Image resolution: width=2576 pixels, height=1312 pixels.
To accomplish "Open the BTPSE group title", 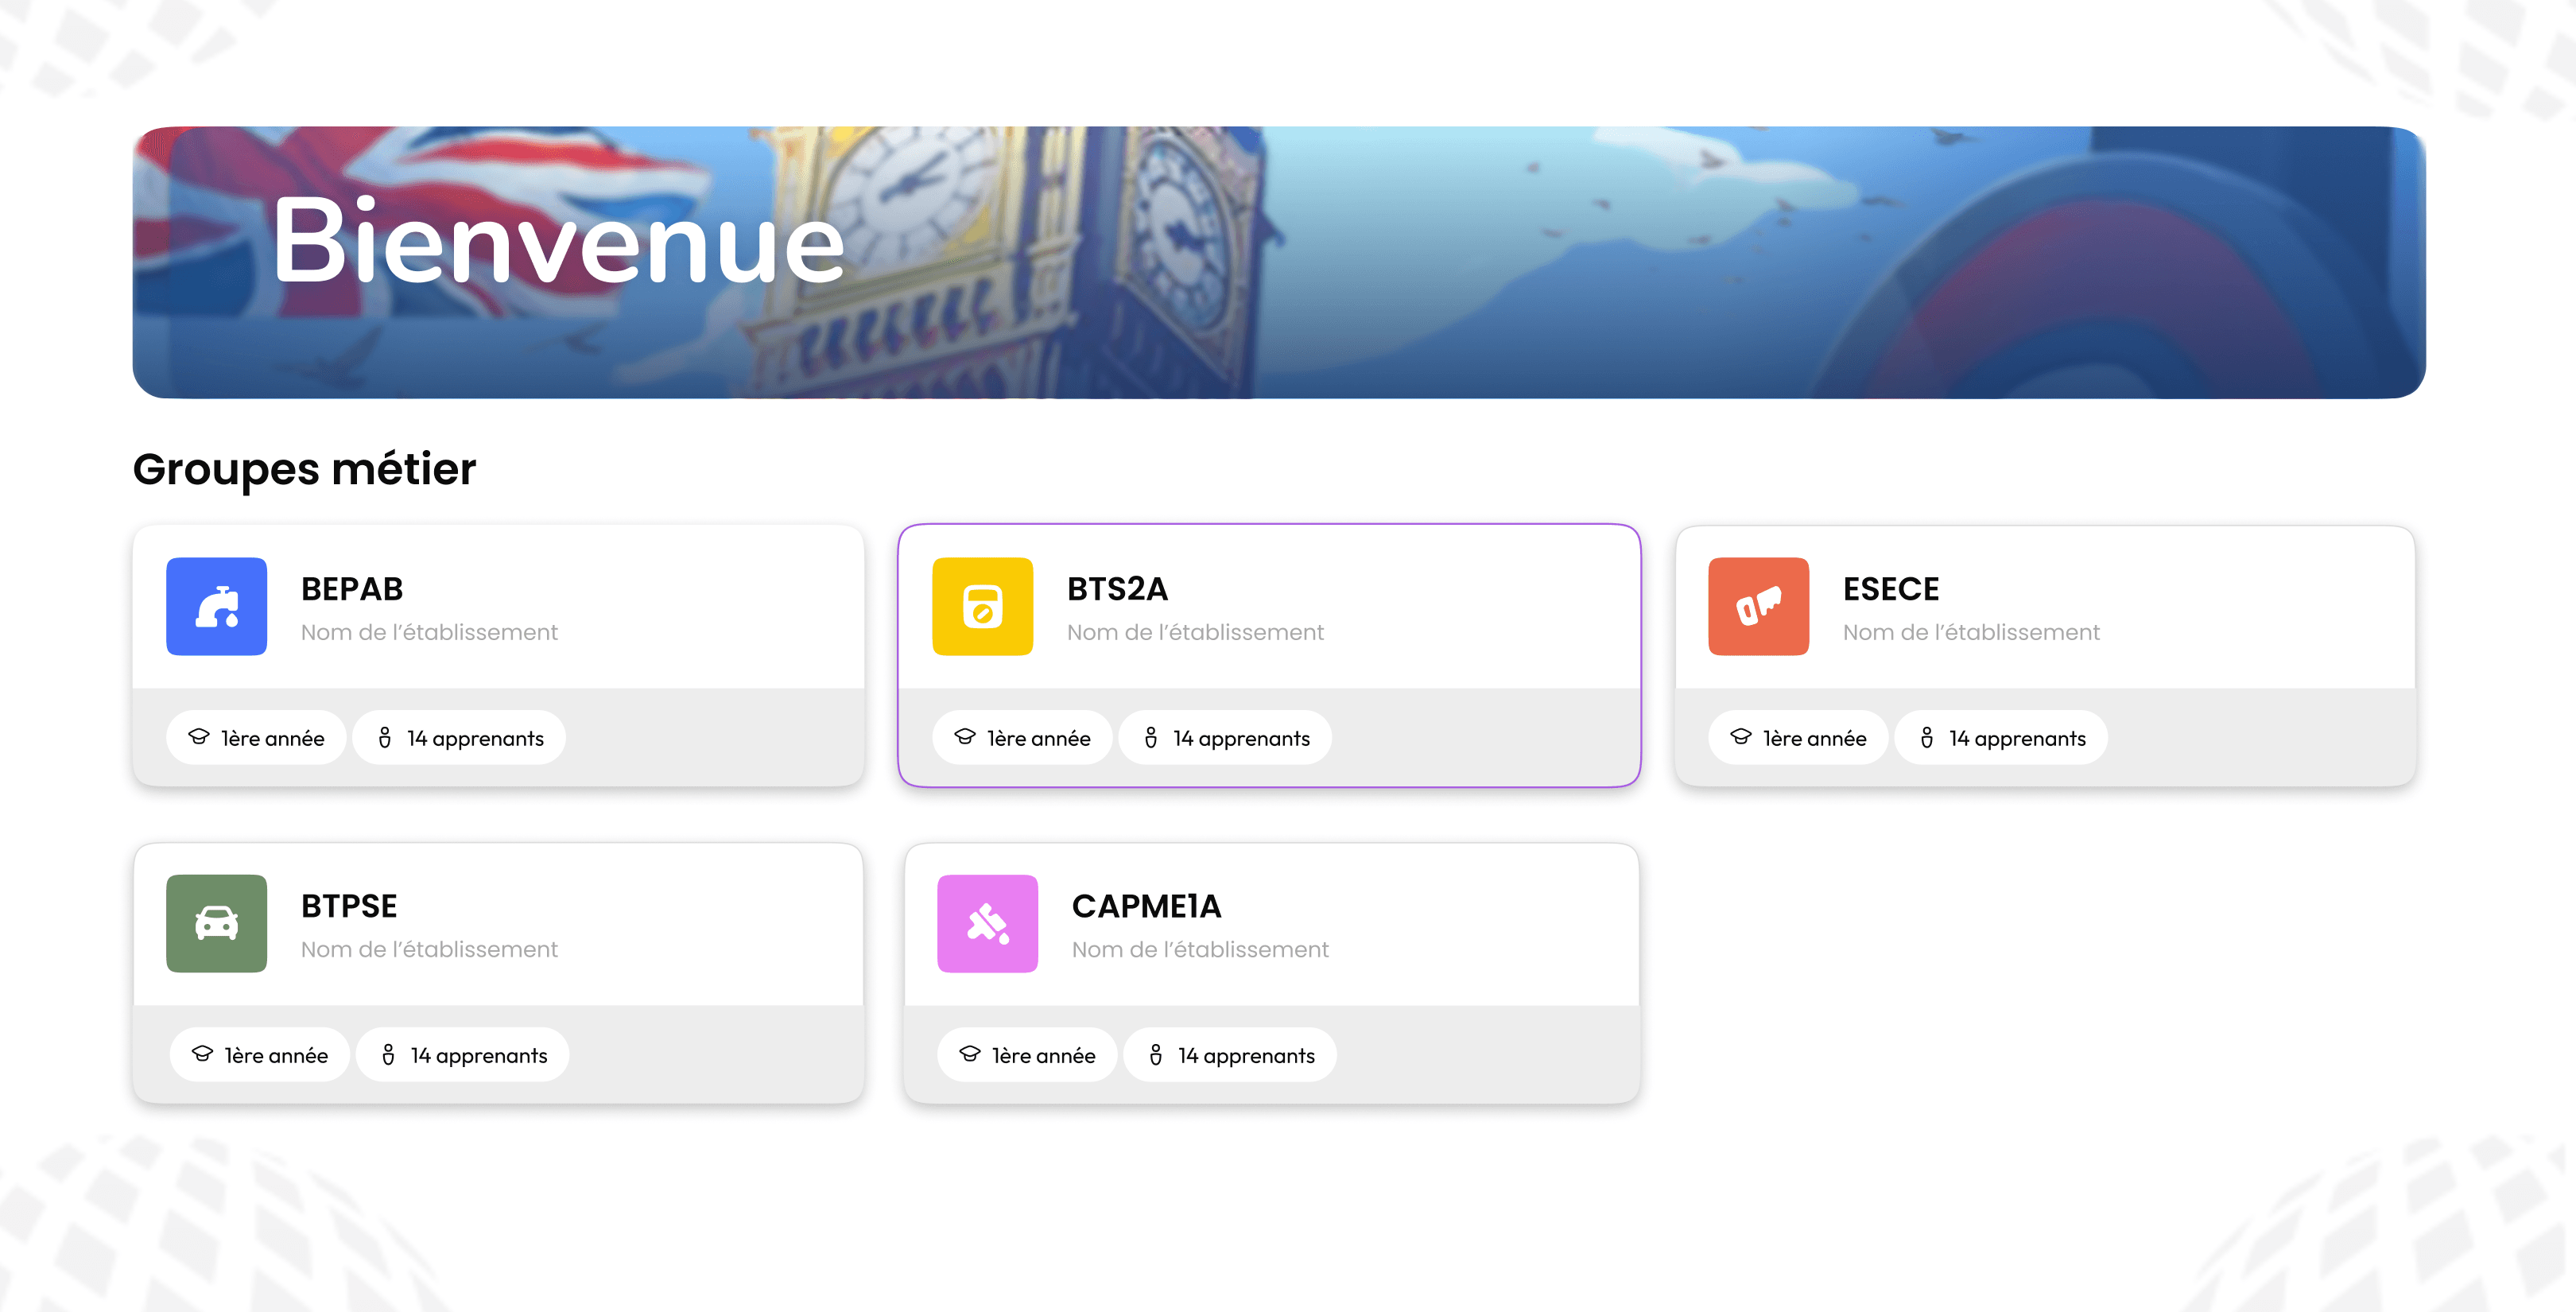I will tap(349, 906).
